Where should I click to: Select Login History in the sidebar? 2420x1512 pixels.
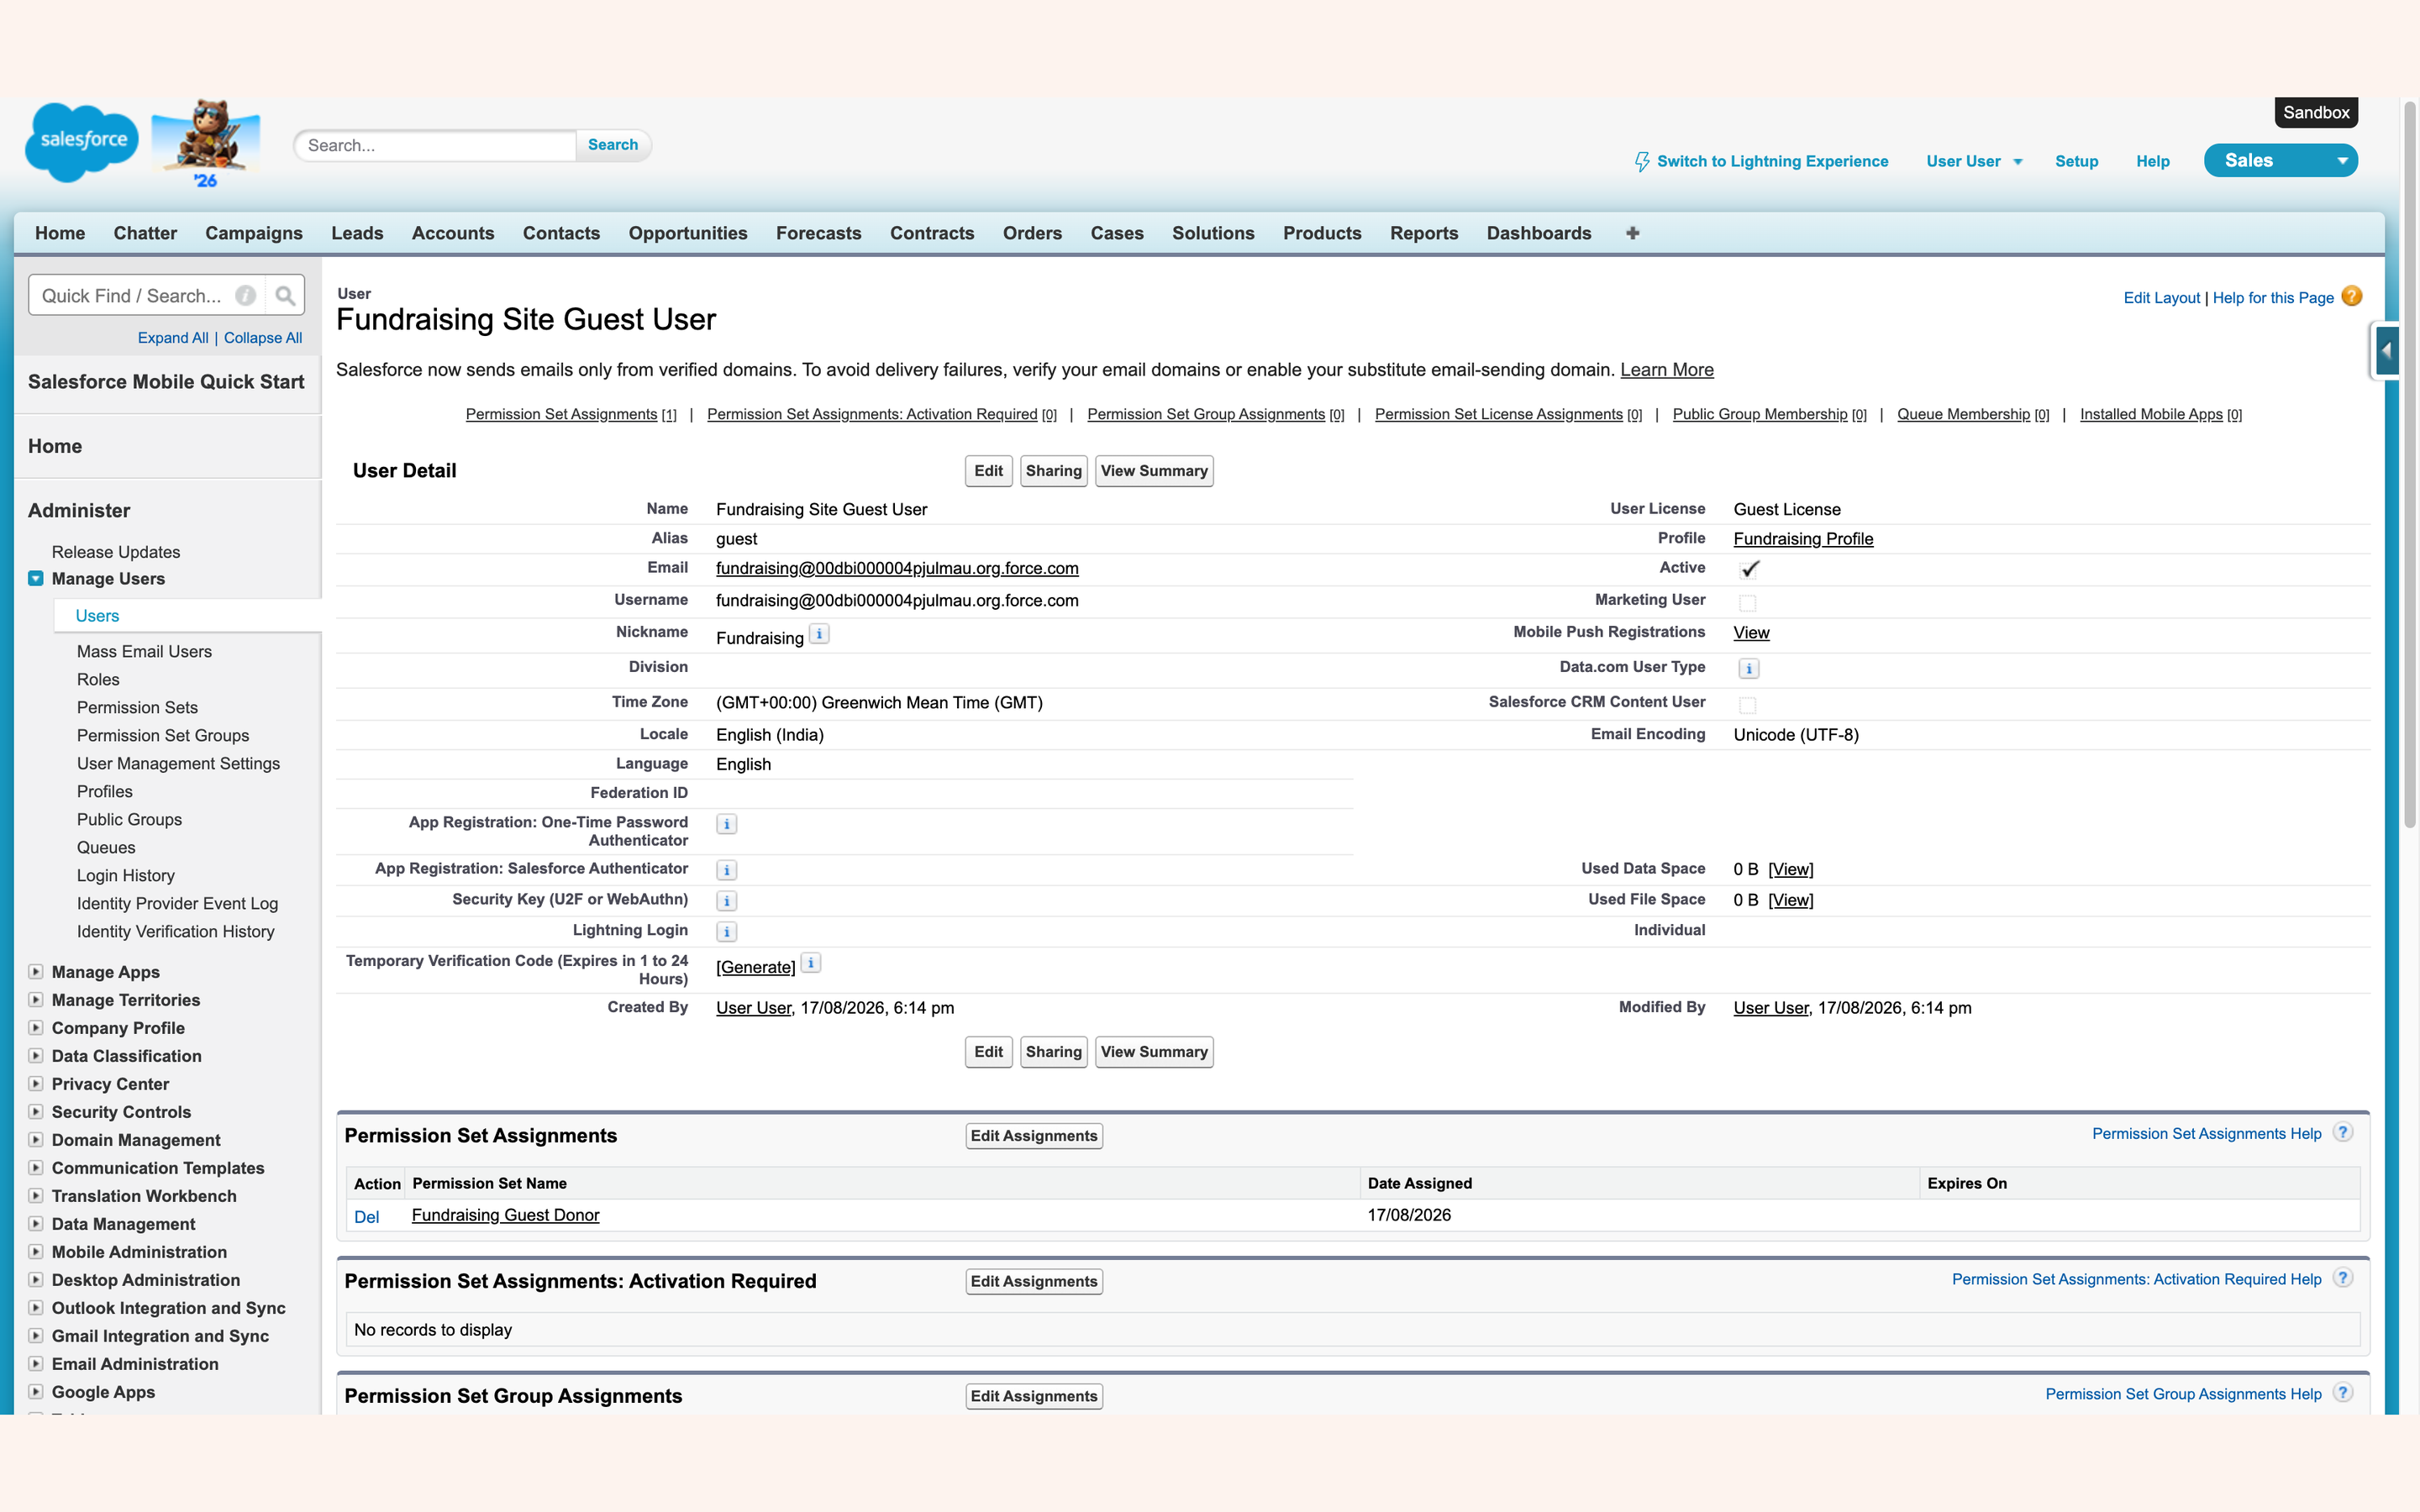(125, 875)
